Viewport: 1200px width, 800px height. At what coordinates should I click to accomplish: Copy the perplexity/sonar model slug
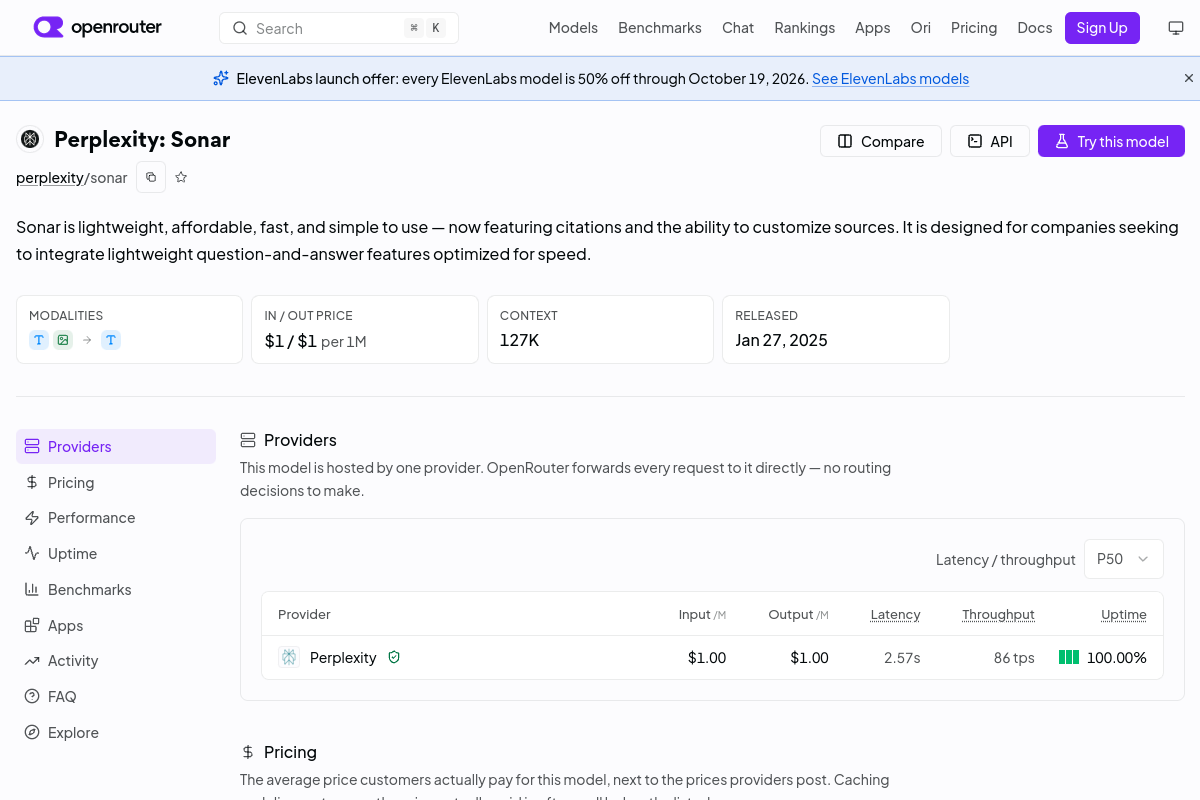click(x=151, y=177)
